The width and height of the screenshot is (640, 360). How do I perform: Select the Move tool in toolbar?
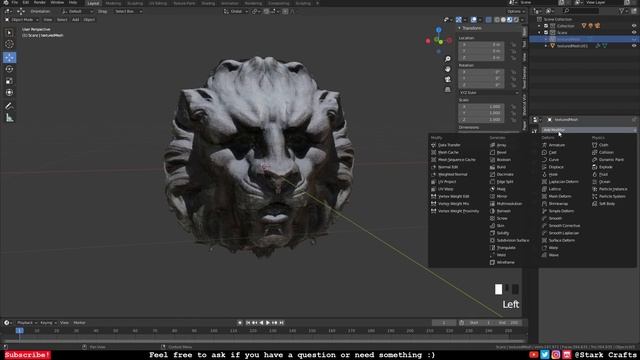point(9,57)
